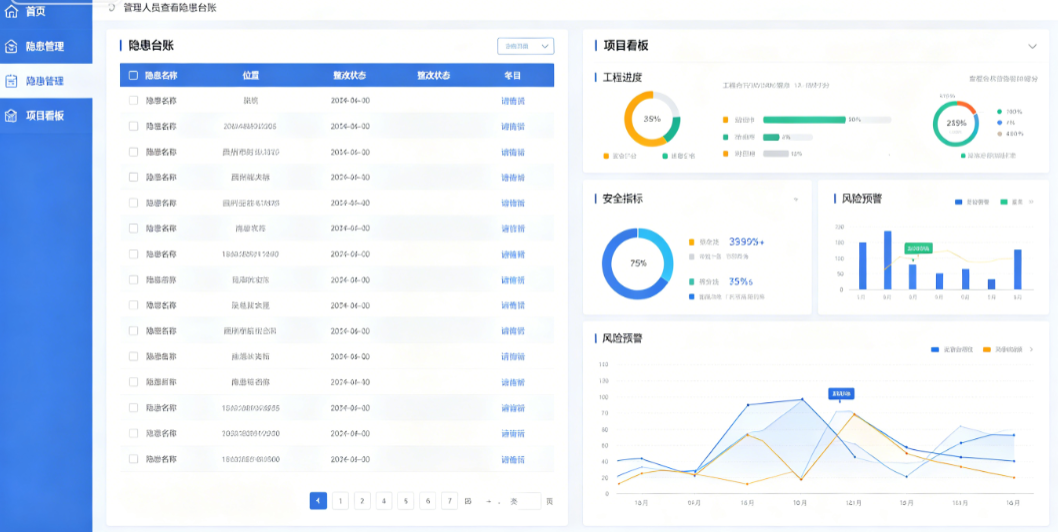Toggle the green legend swatch under the 35% donut

tap(665, 156)
